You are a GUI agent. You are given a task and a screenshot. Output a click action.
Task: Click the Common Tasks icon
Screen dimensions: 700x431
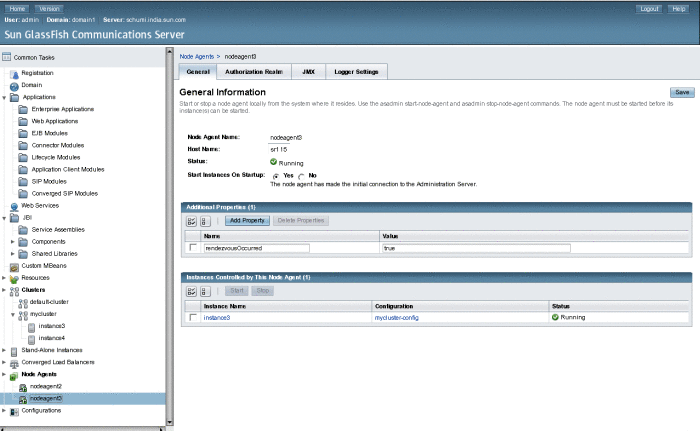(6, 57)
